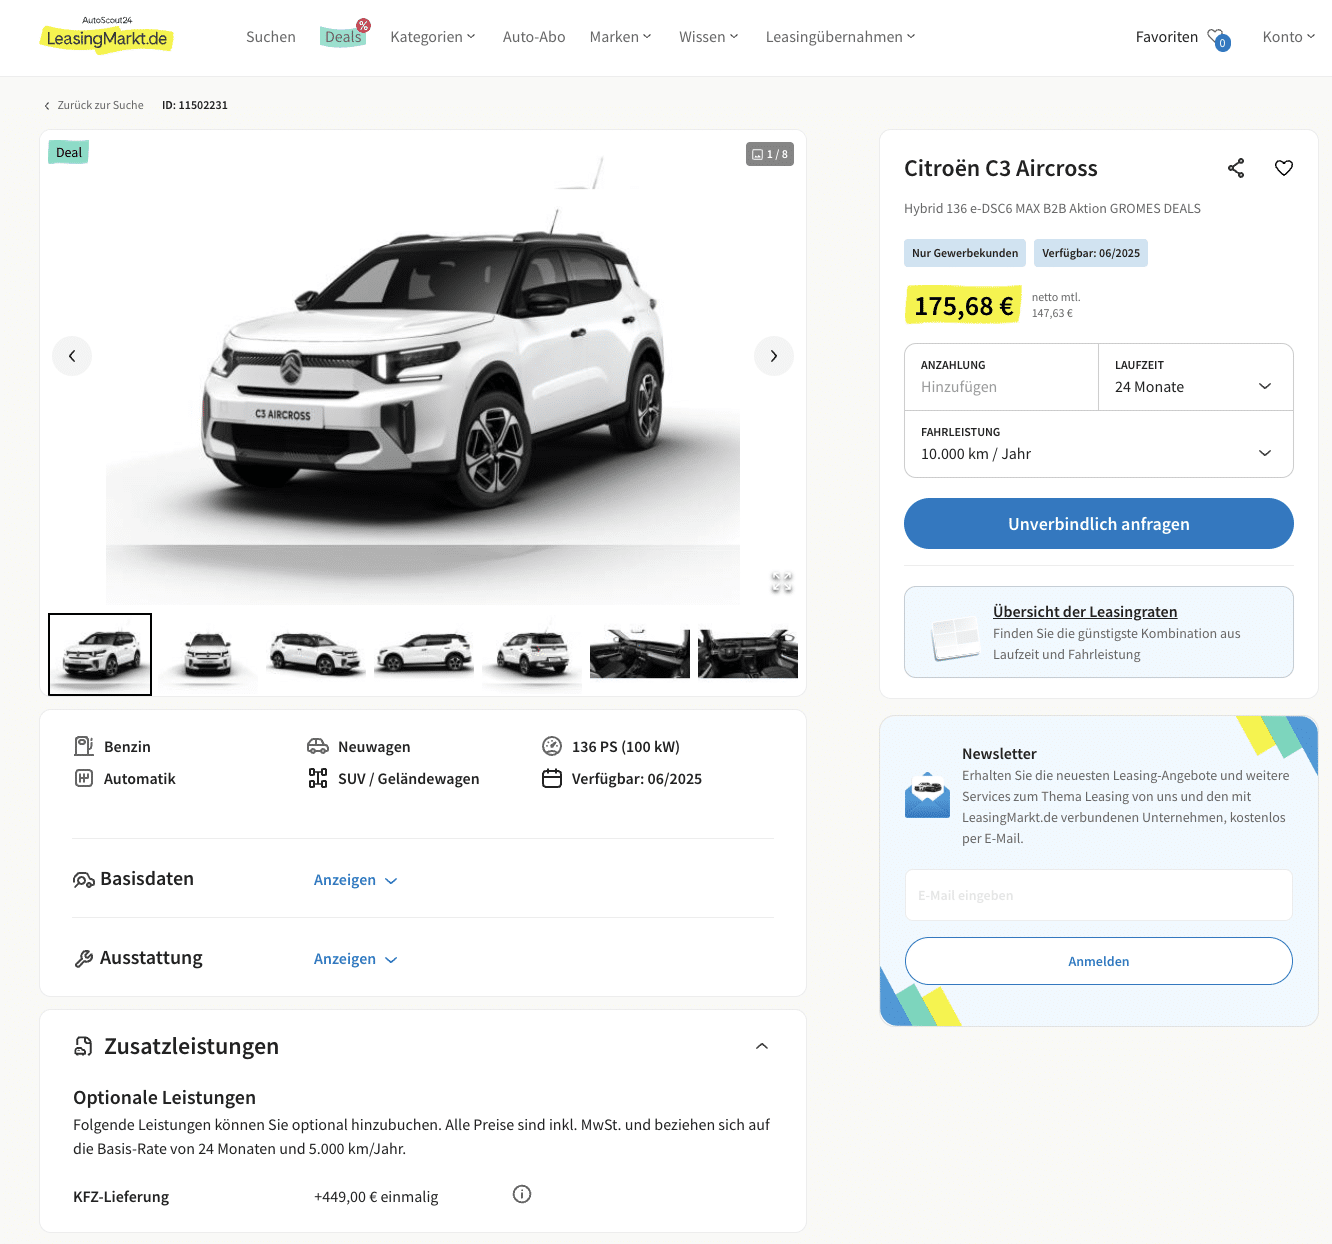Open the LeasingMarkt.de home logo

pyautogui.click(x=106, y=35)
